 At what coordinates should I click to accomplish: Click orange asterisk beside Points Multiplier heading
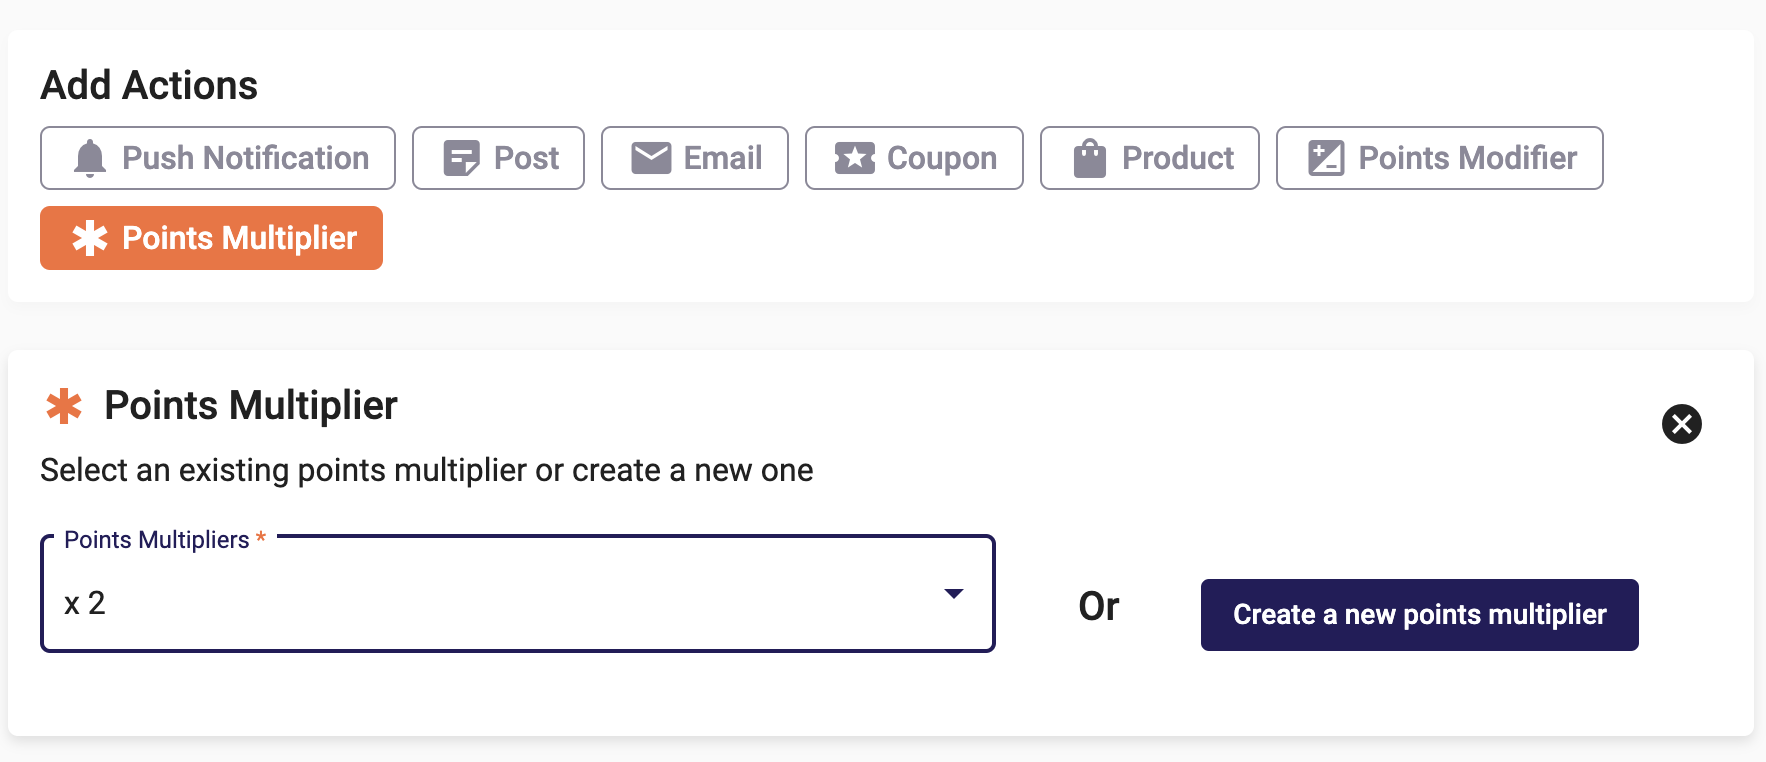64,406
